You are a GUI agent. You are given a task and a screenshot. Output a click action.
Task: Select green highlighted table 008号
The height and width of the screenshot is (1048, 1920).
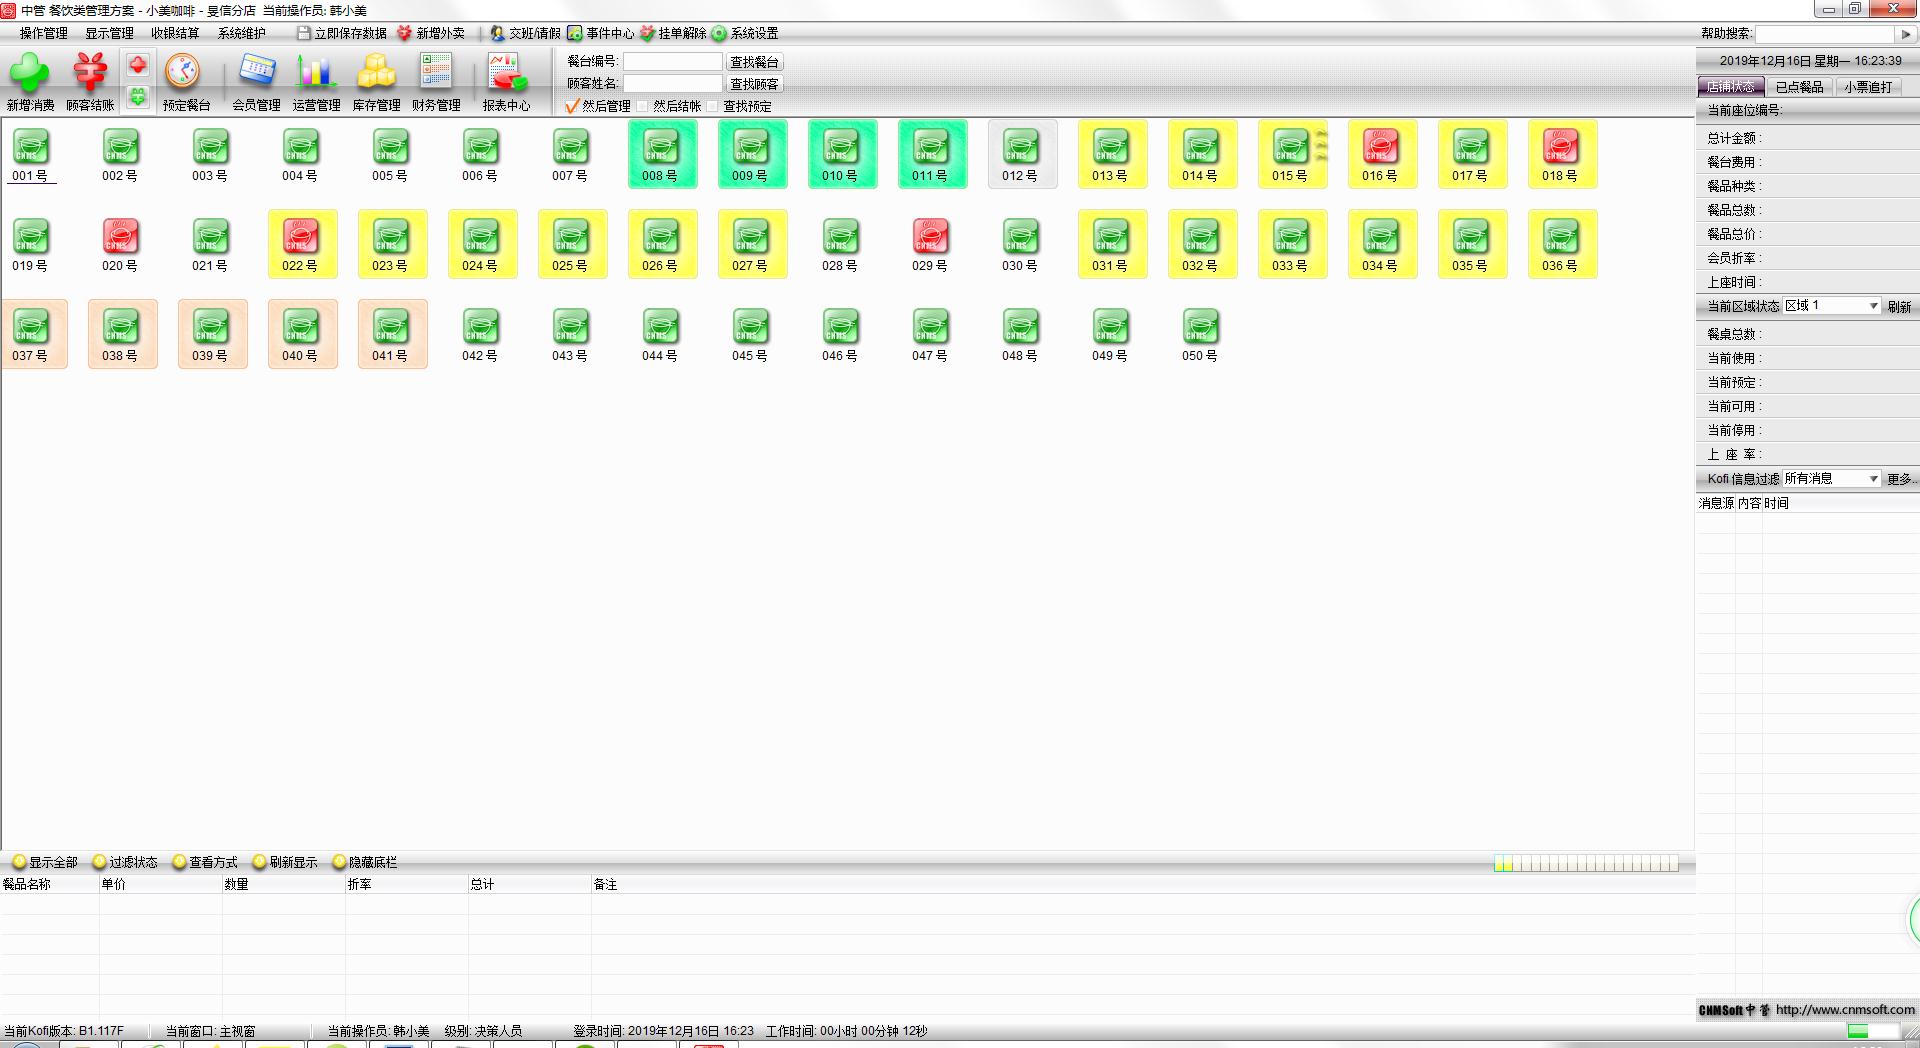[662, 154]
